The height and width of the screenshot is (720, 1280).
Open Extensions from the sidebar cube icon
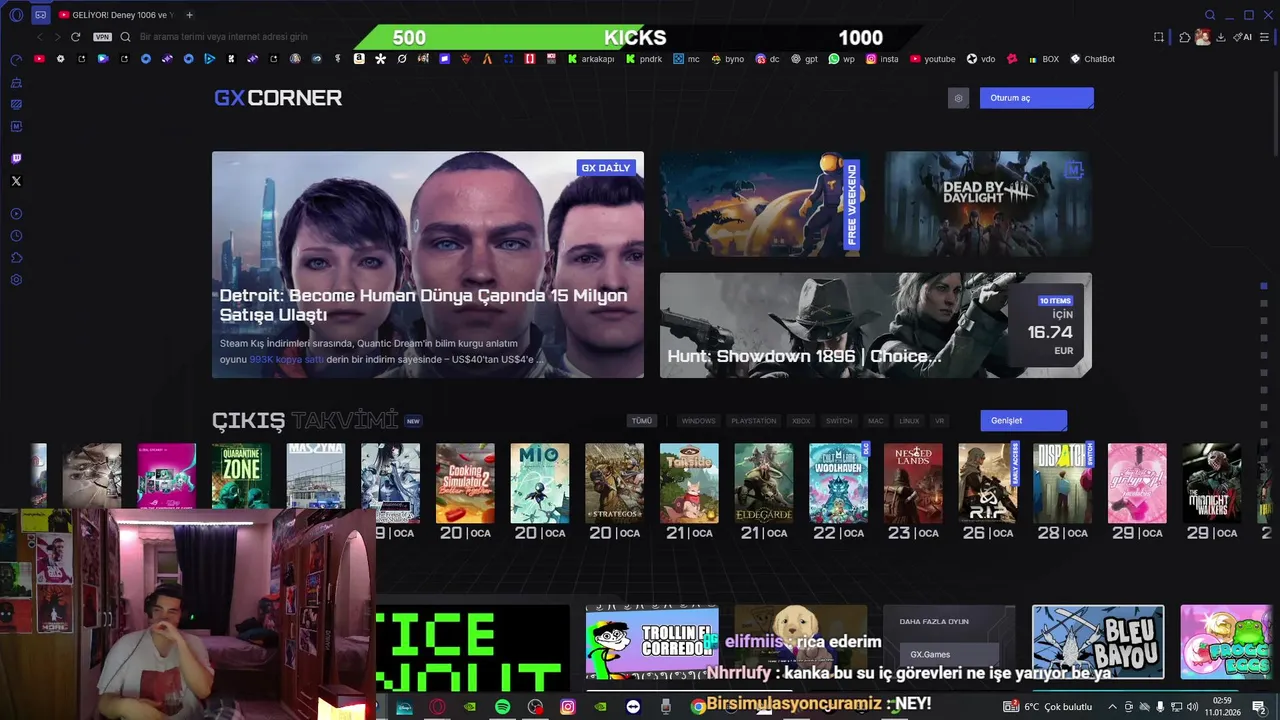click(x=16, y=258)
